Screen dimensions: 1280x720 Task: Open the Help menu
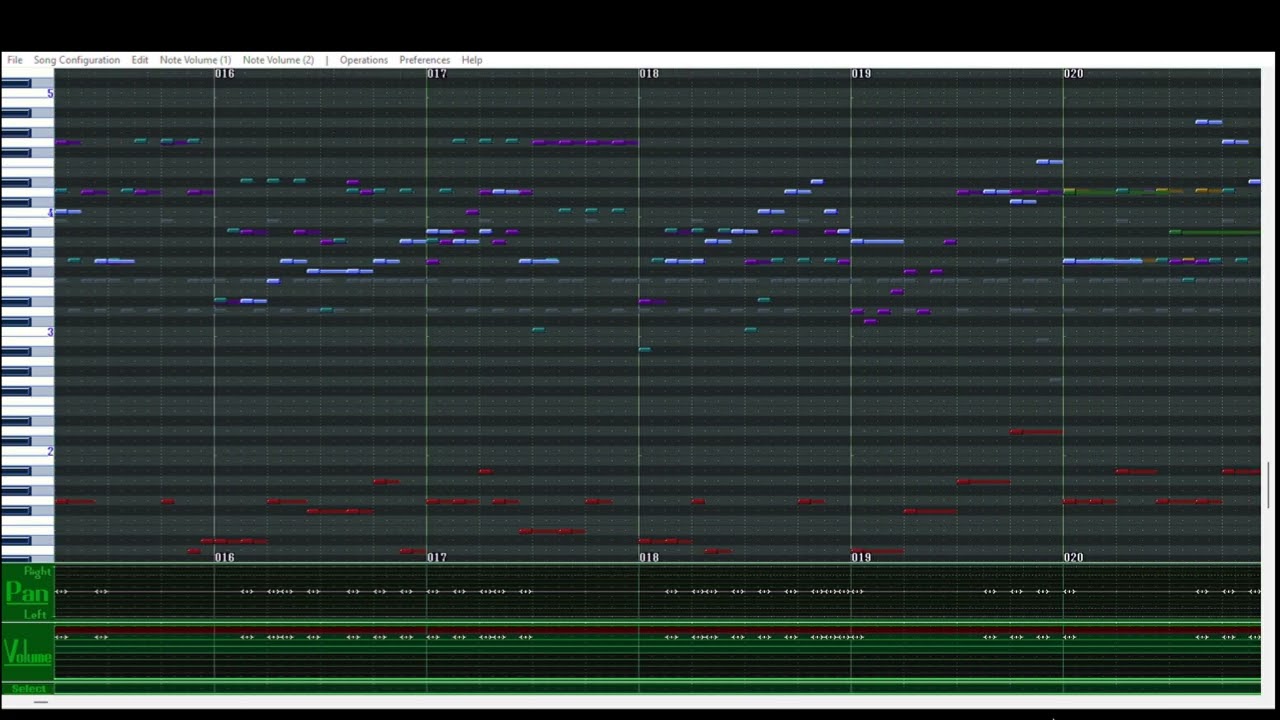tap(472, 60)
